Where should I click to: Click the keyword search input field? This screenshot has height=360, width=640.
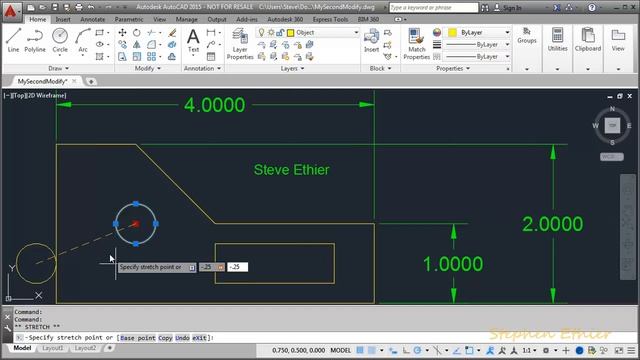click(x=433, y=8)
